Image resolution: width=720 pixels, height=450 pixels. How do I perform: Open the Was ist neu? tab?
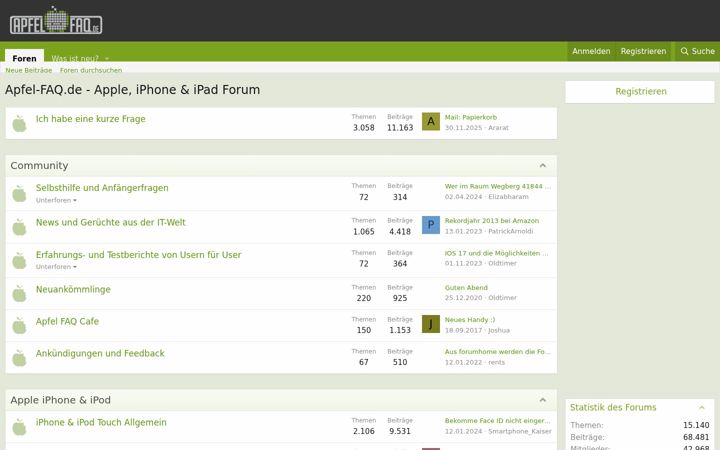(x=75, y=58)
